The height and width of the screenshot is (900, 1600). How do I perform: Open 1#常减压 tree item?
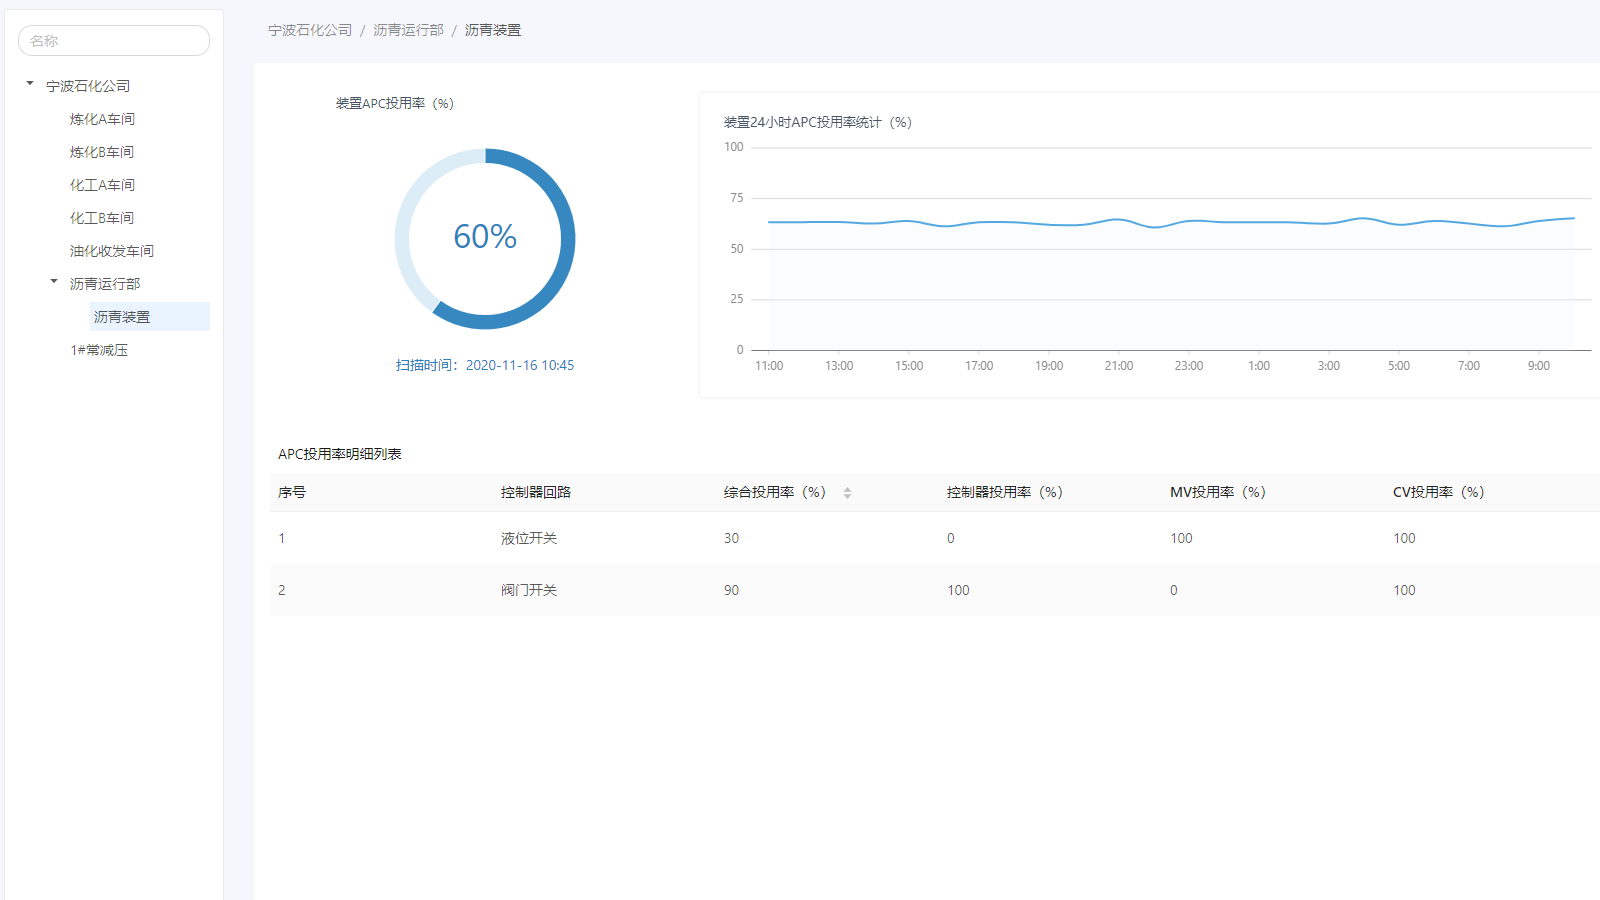99,350
